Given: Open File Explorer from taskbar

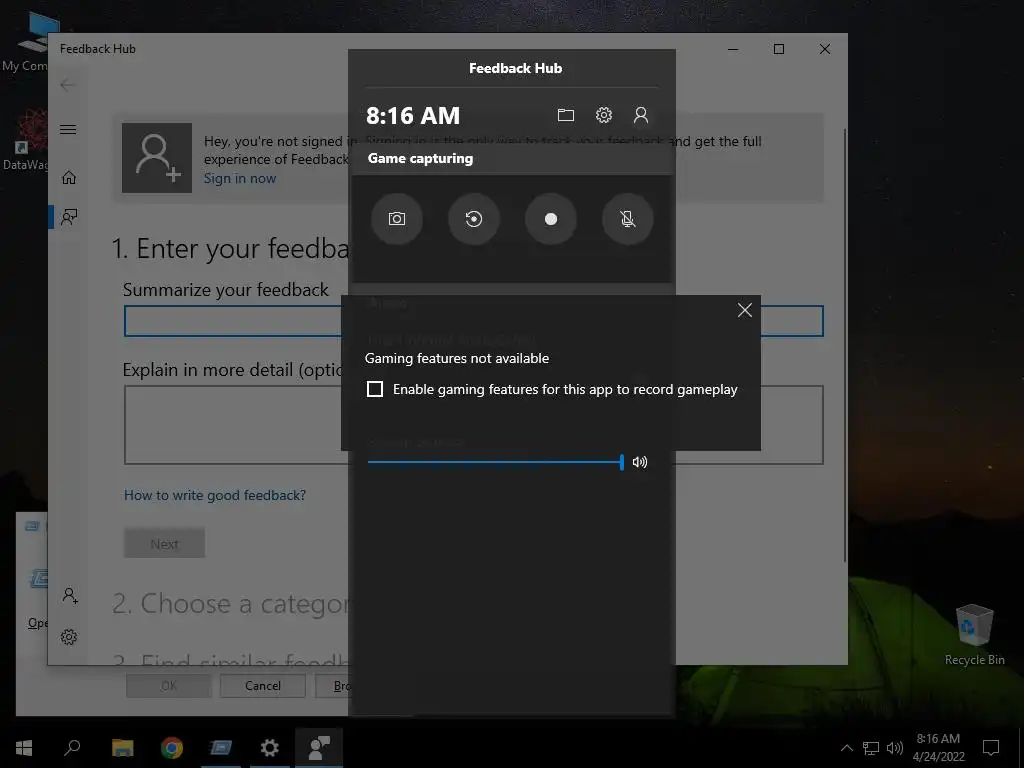Looking at the screenshot, I should click(122, 748).
